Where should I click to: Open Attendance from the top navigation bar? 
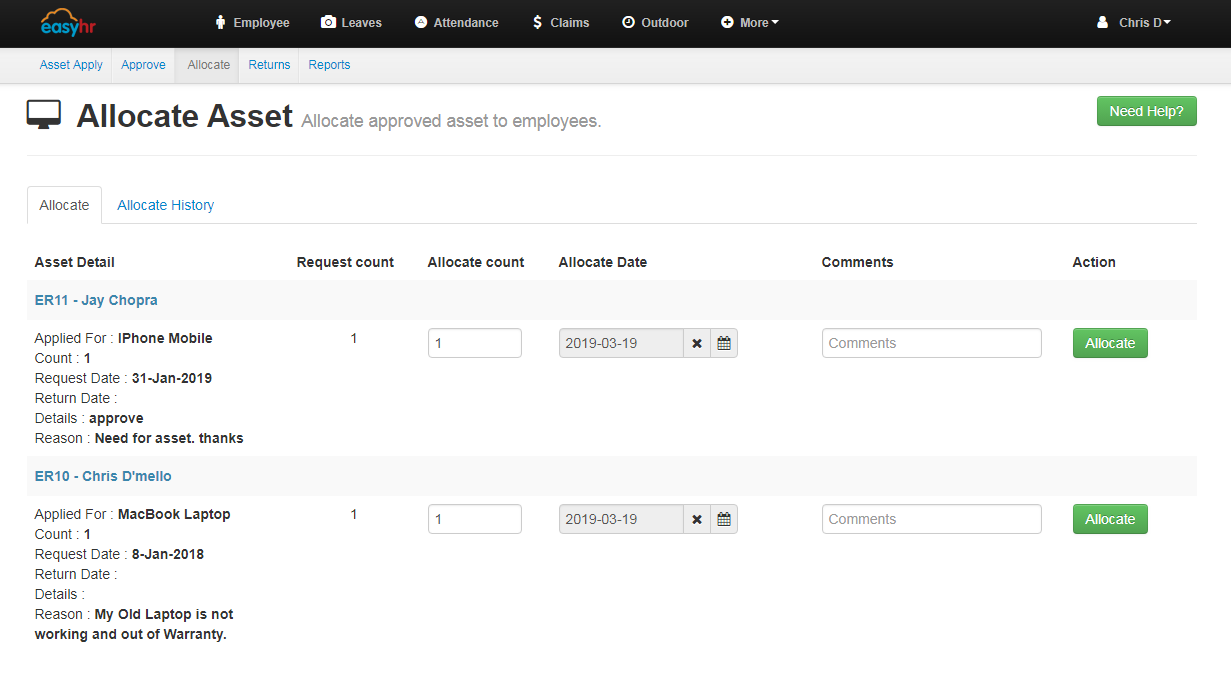(456, 23)
